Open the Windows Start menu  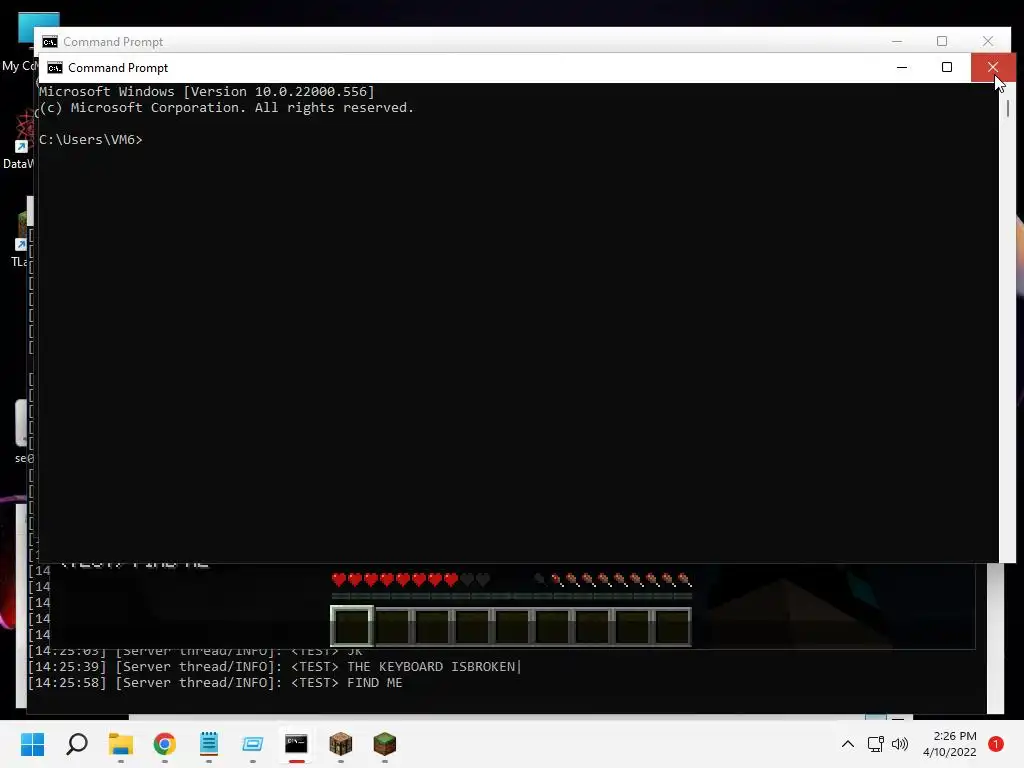coord(32,744)
